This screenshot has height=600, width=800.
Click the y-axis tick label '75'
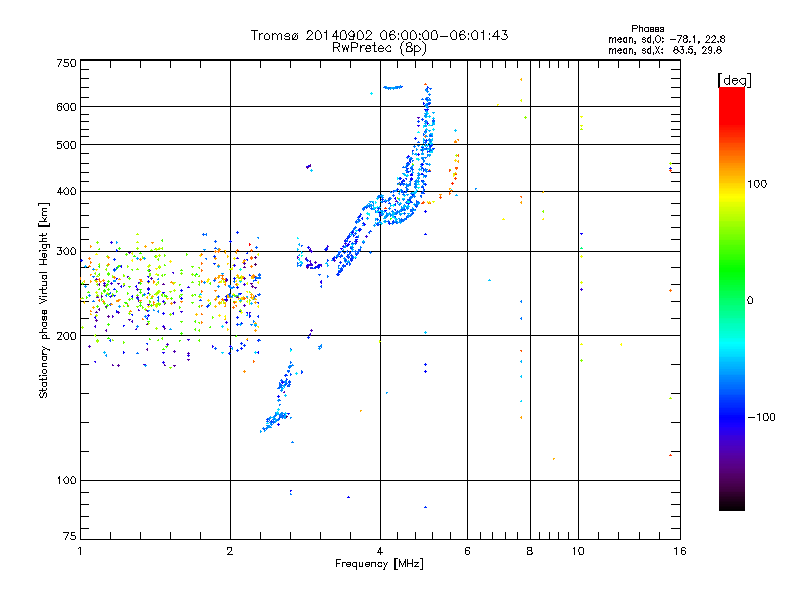pos(70,536)
